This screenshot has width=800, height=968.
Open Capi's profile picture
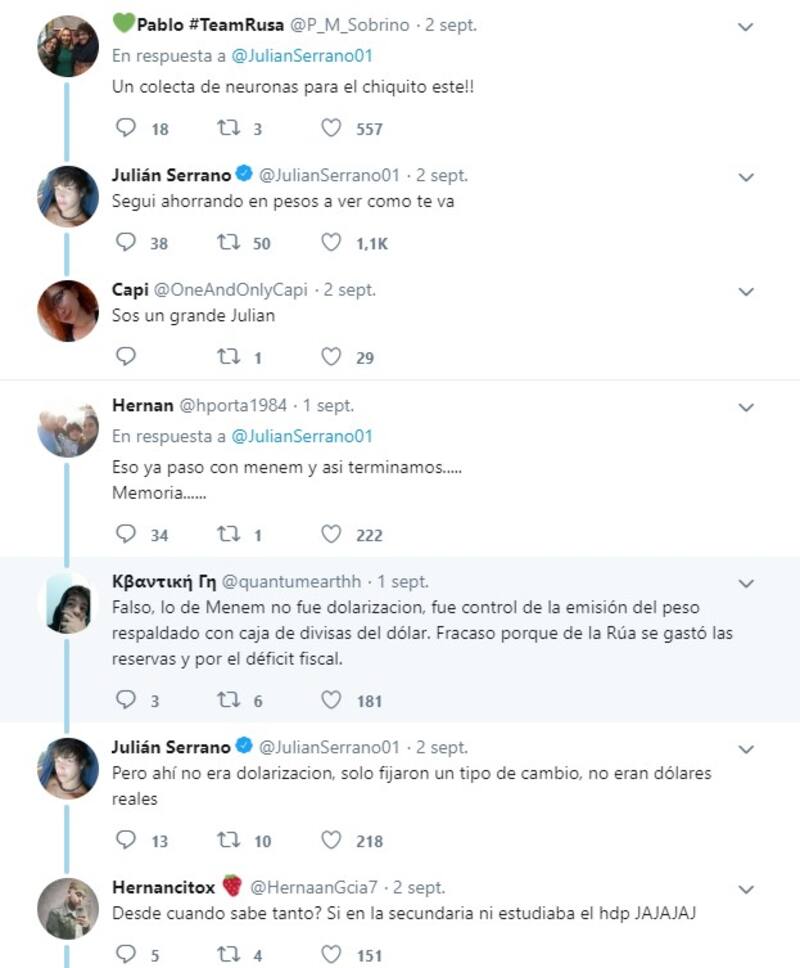(x=68, y=311)
